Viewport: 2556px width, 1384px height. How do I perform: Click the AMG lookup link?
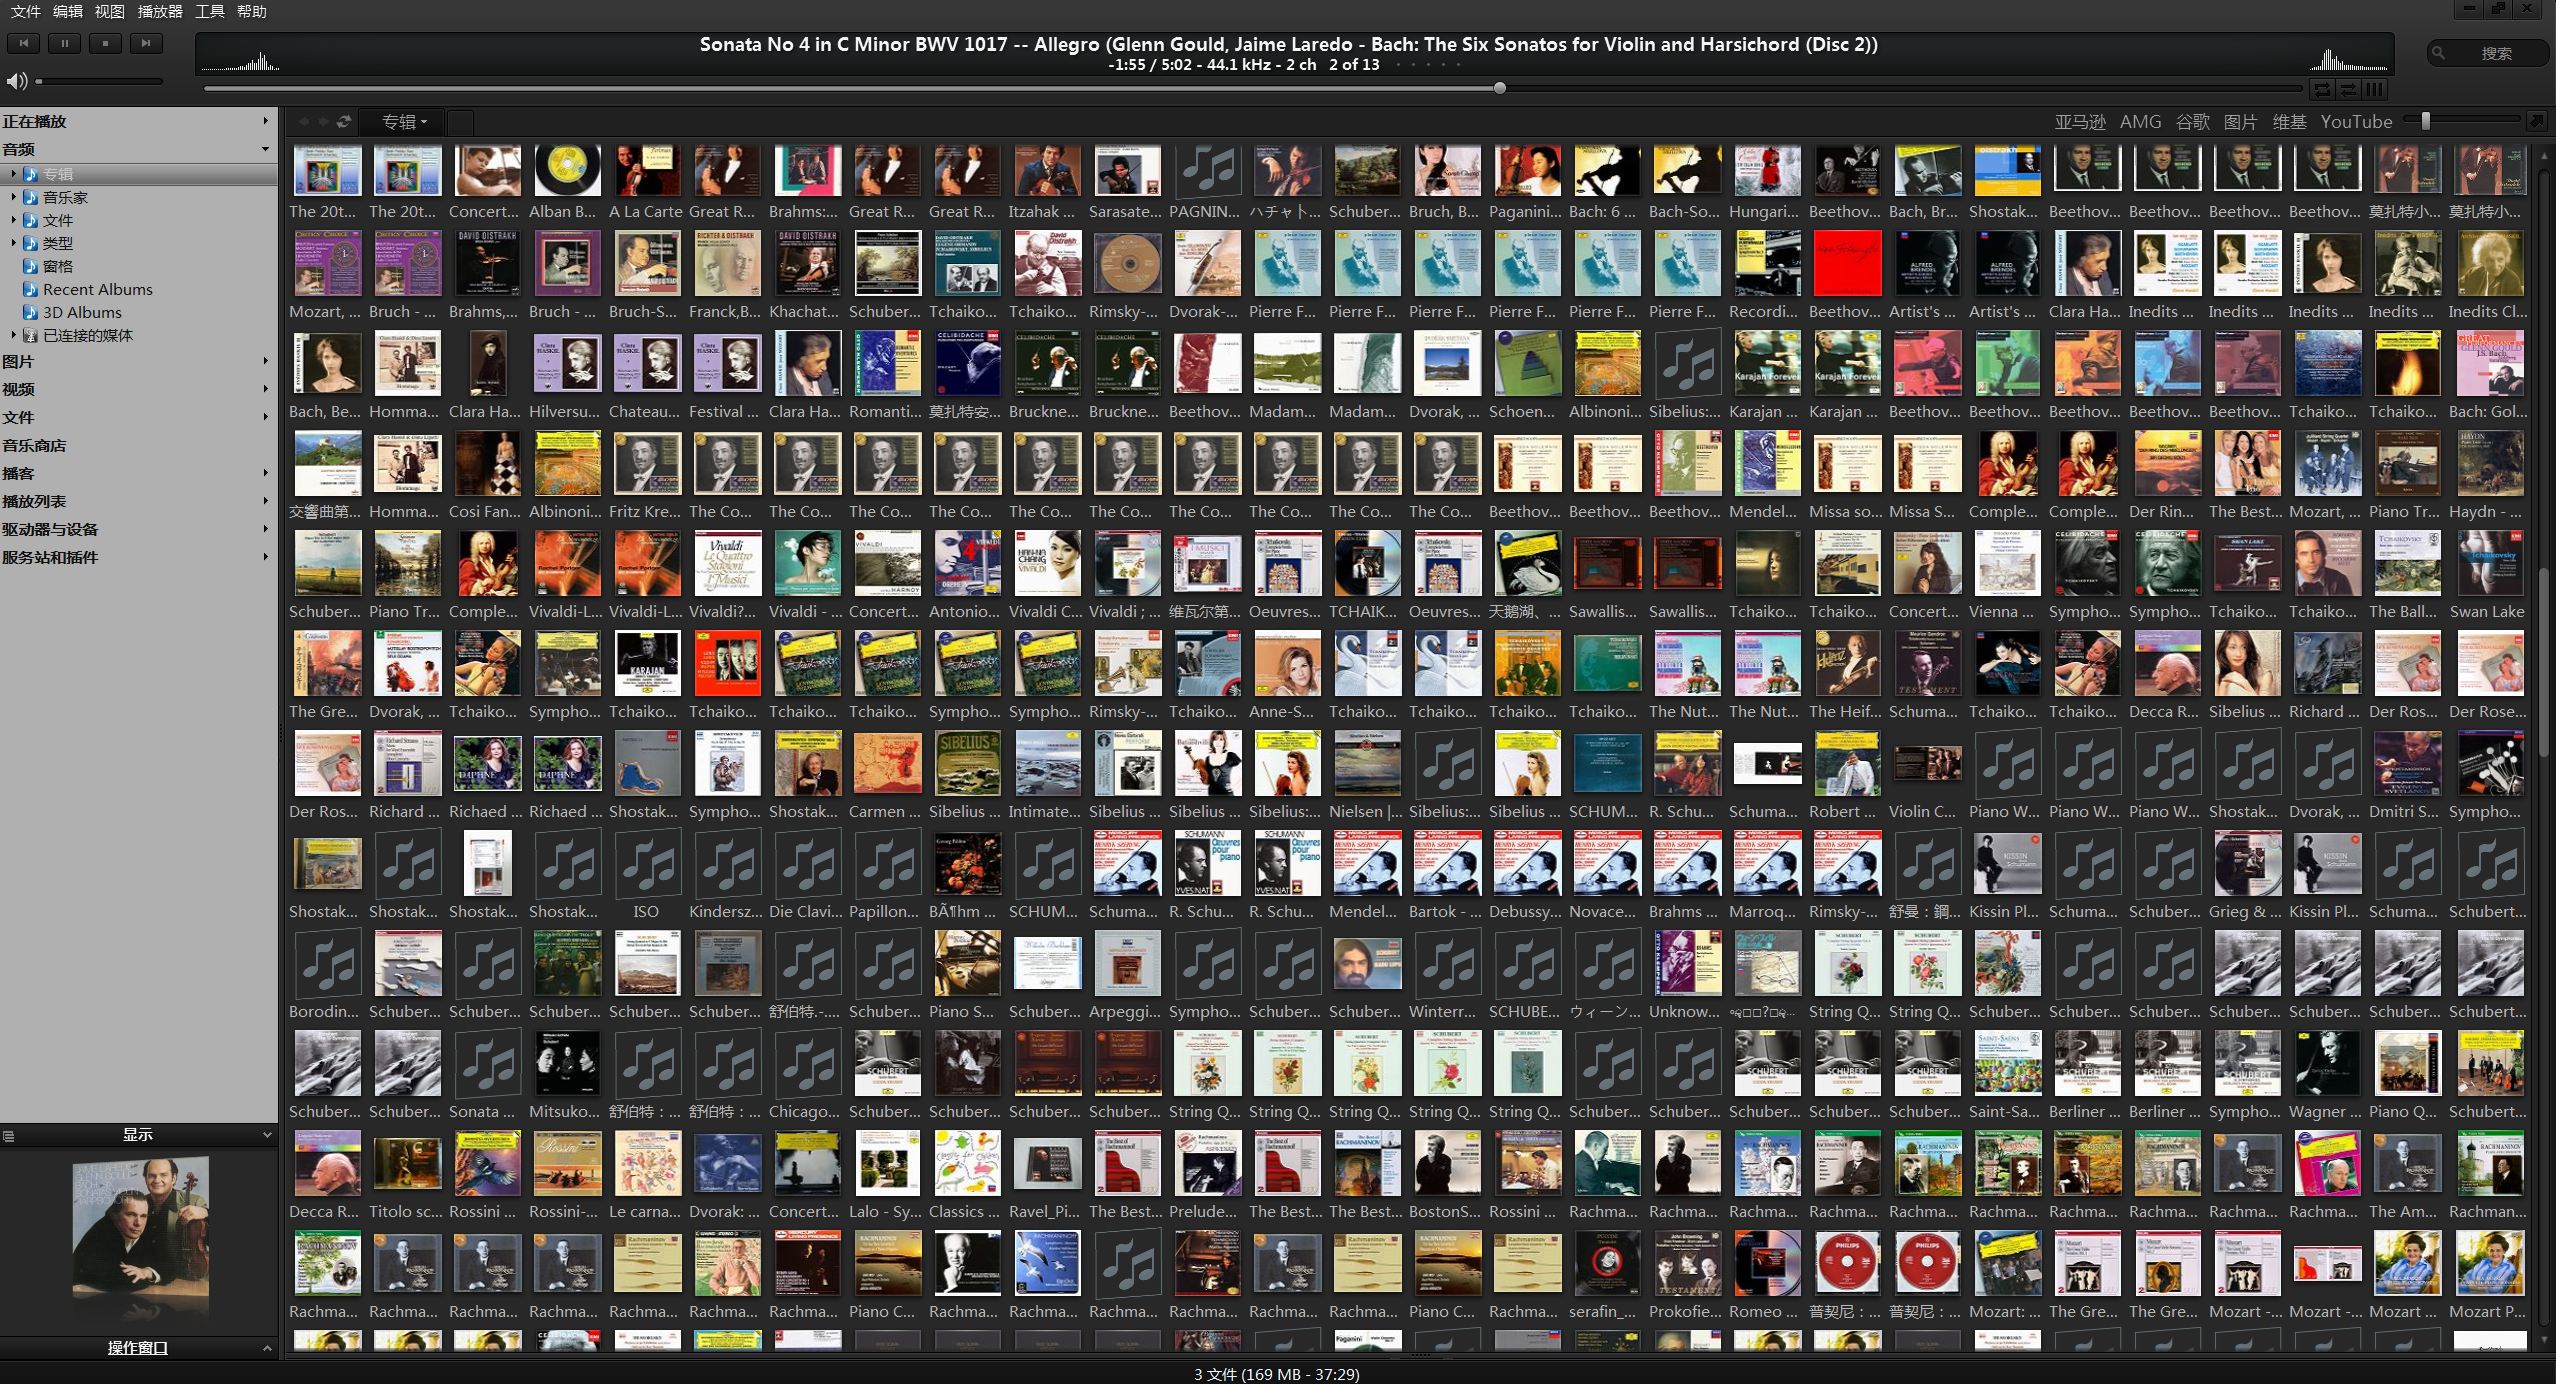(2140, 121)
